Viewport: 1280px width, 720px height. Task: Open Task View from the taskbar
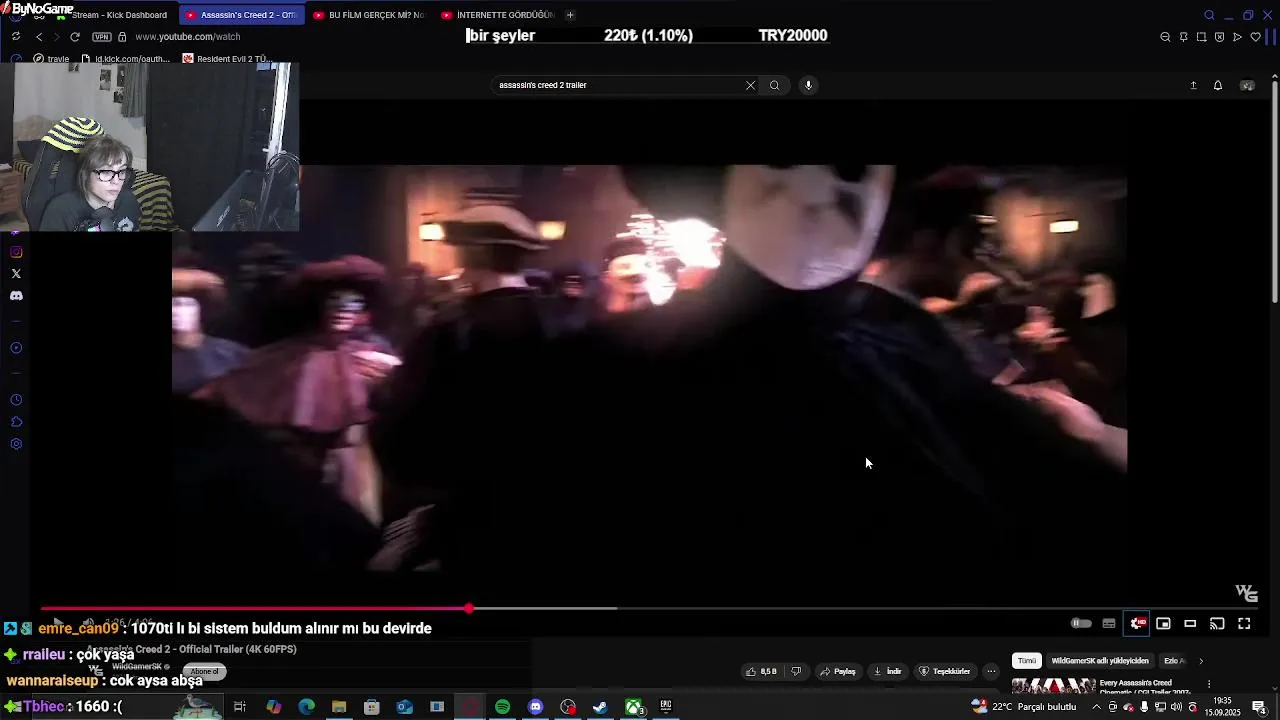240,707
